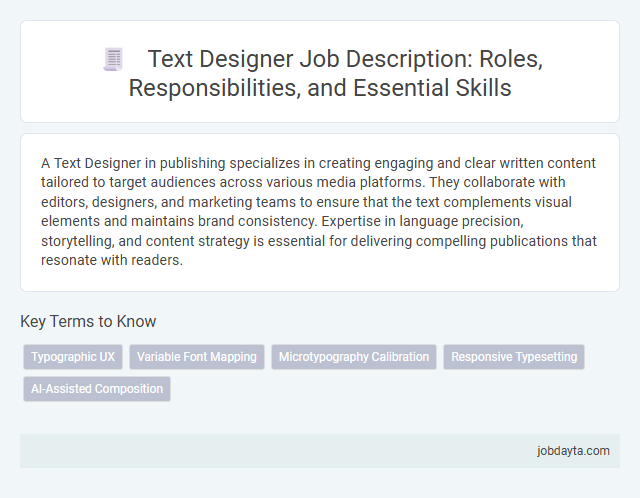Select the AI-Assisted Composition tag
The image size is (640, 498).
coord(97,389)
